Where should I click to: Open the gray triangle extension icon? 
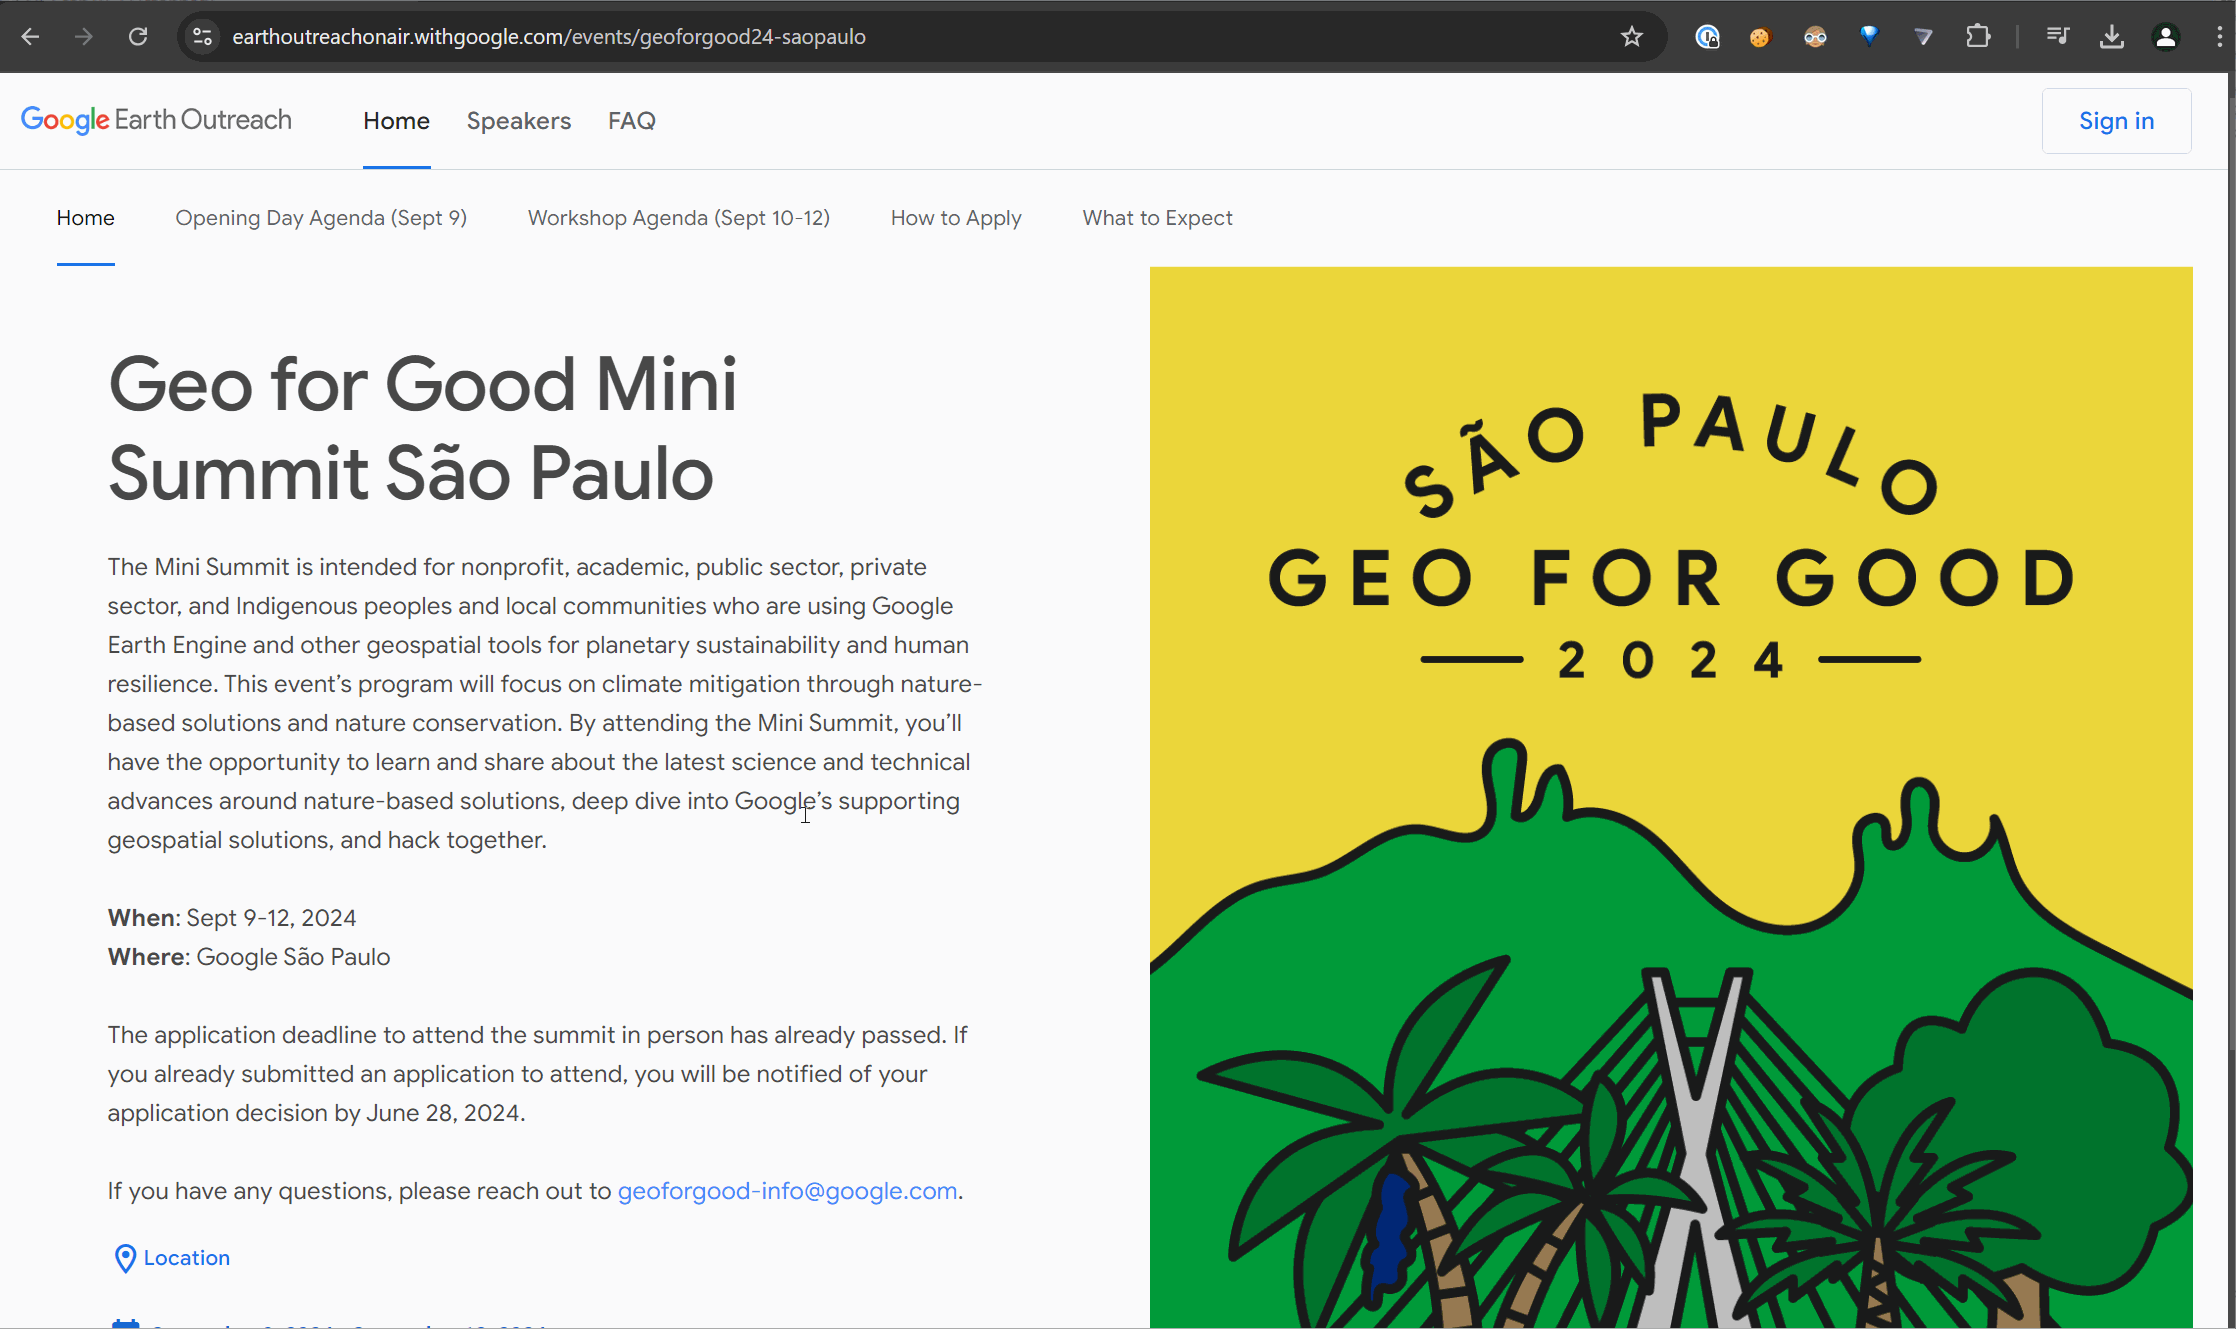pos(1923,37)
